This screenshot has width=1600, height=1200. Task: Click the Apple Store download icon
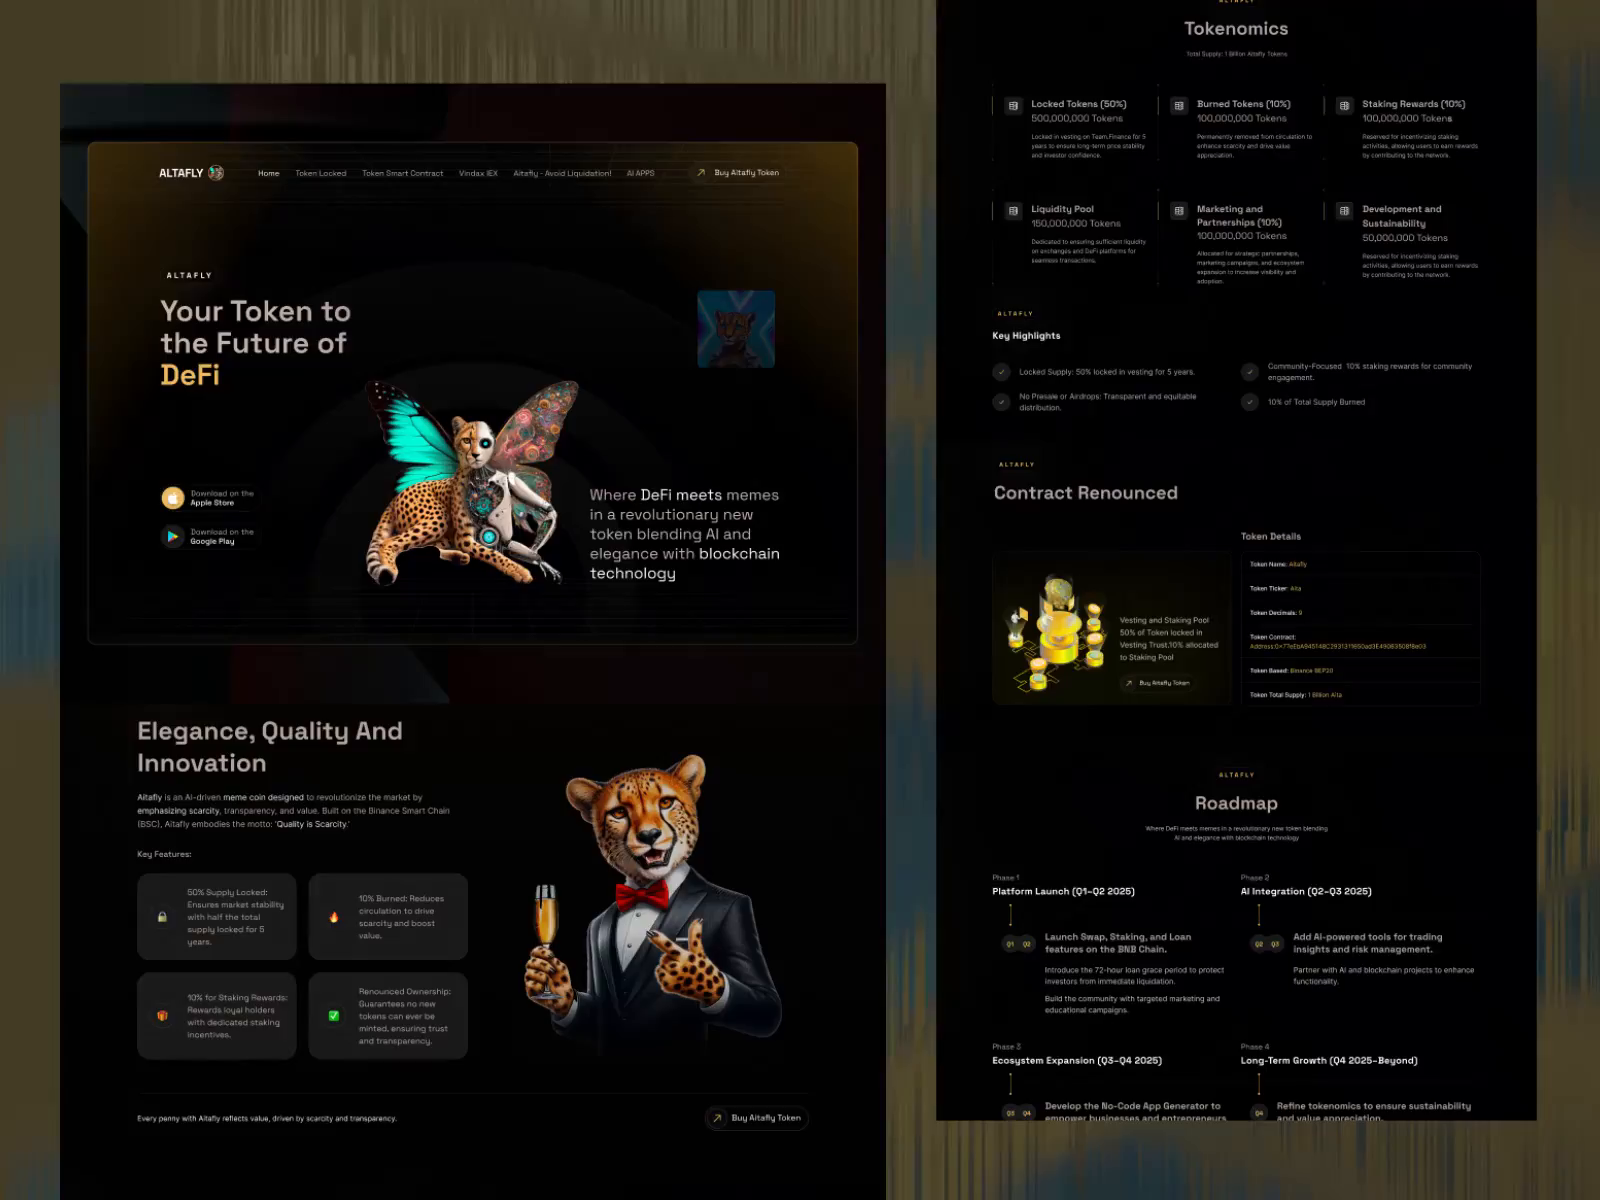pos(173,498)
